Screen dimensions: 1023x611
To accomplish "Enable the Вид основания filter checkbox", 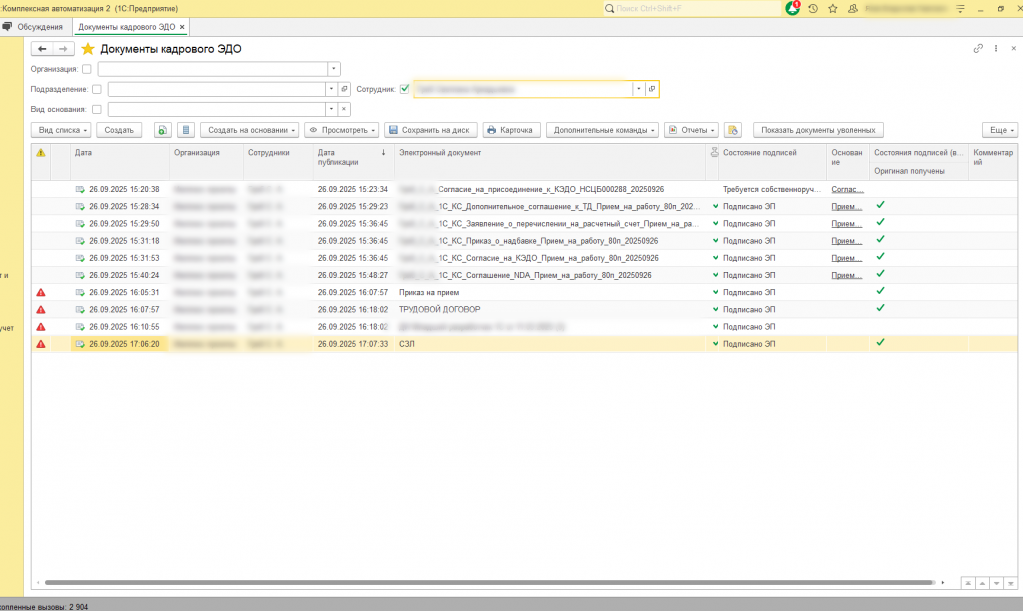I will coord(97,110).
